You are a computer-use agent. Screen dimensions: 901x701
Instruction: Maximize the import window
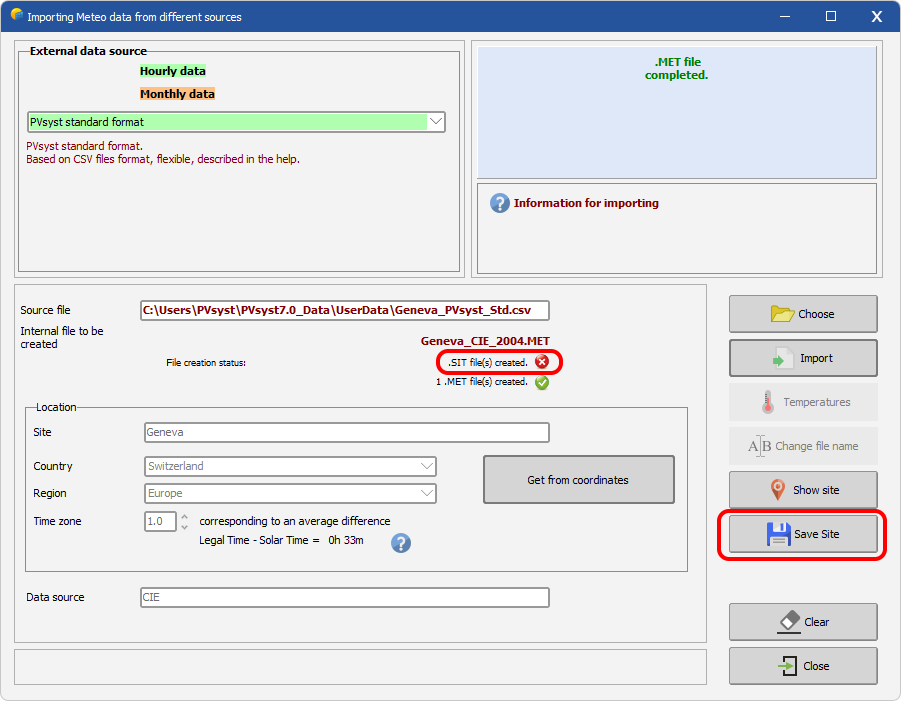831,16
